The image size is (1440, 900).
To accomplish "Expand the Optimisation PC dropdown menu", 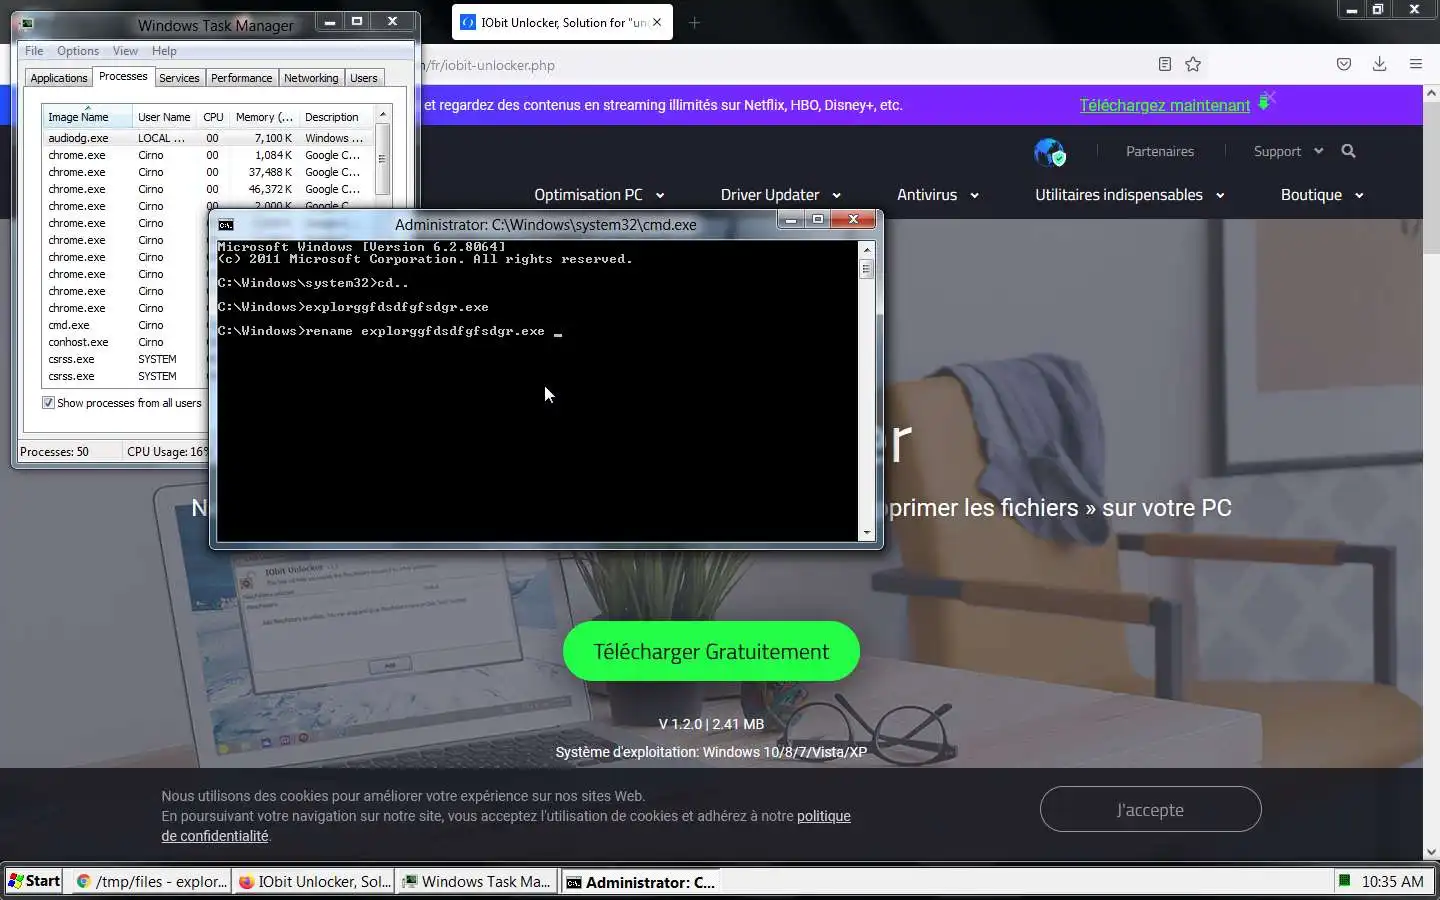I will [599, 195].
